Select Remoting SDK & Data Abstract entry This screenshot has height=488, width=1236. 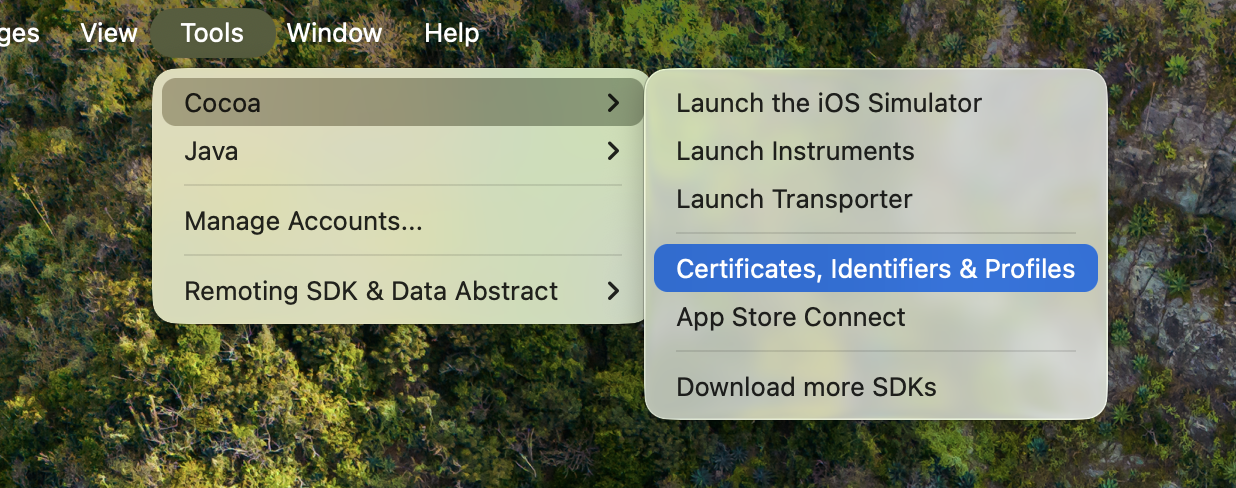pyautogui.click(x=371, y=291)
